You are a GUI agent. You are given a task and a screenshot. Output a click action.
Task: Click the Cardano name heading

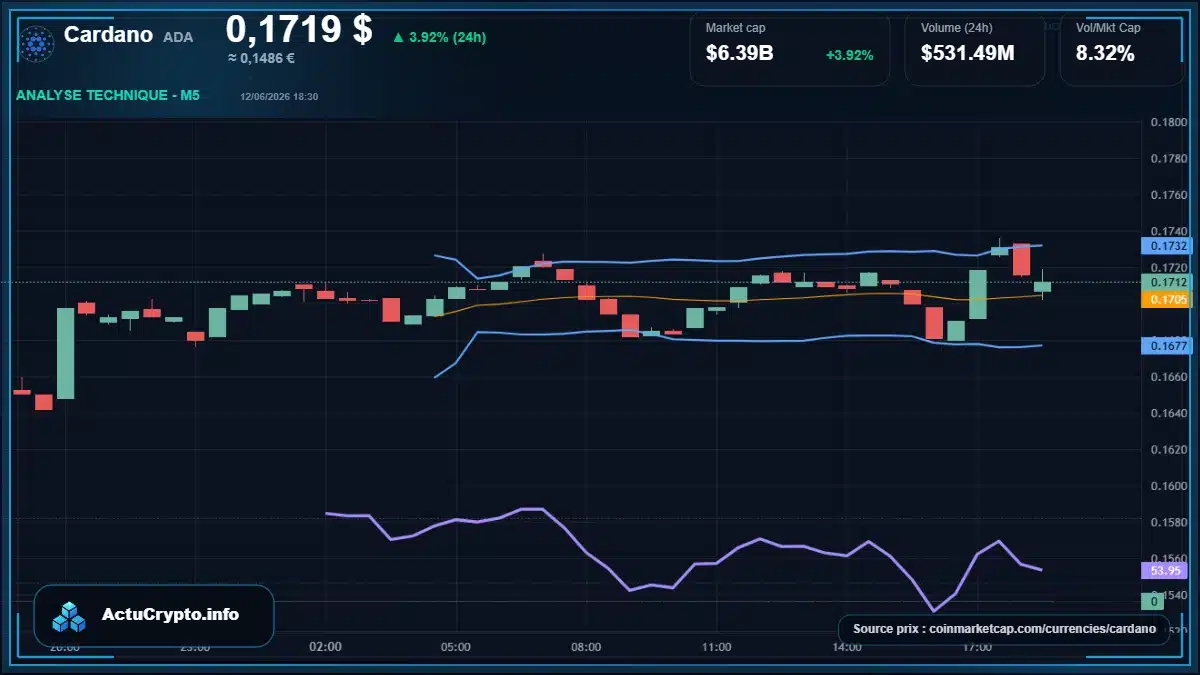[108, 35]
